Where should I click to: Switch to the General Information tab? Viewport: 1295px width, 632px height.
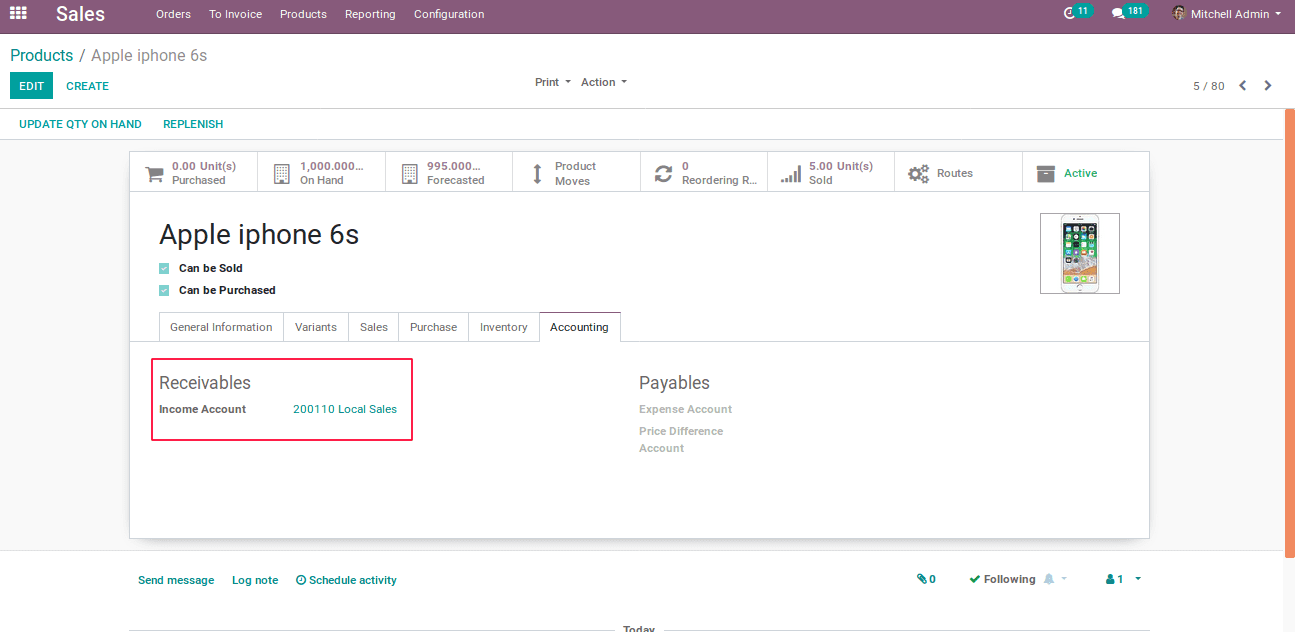point(221,327)
